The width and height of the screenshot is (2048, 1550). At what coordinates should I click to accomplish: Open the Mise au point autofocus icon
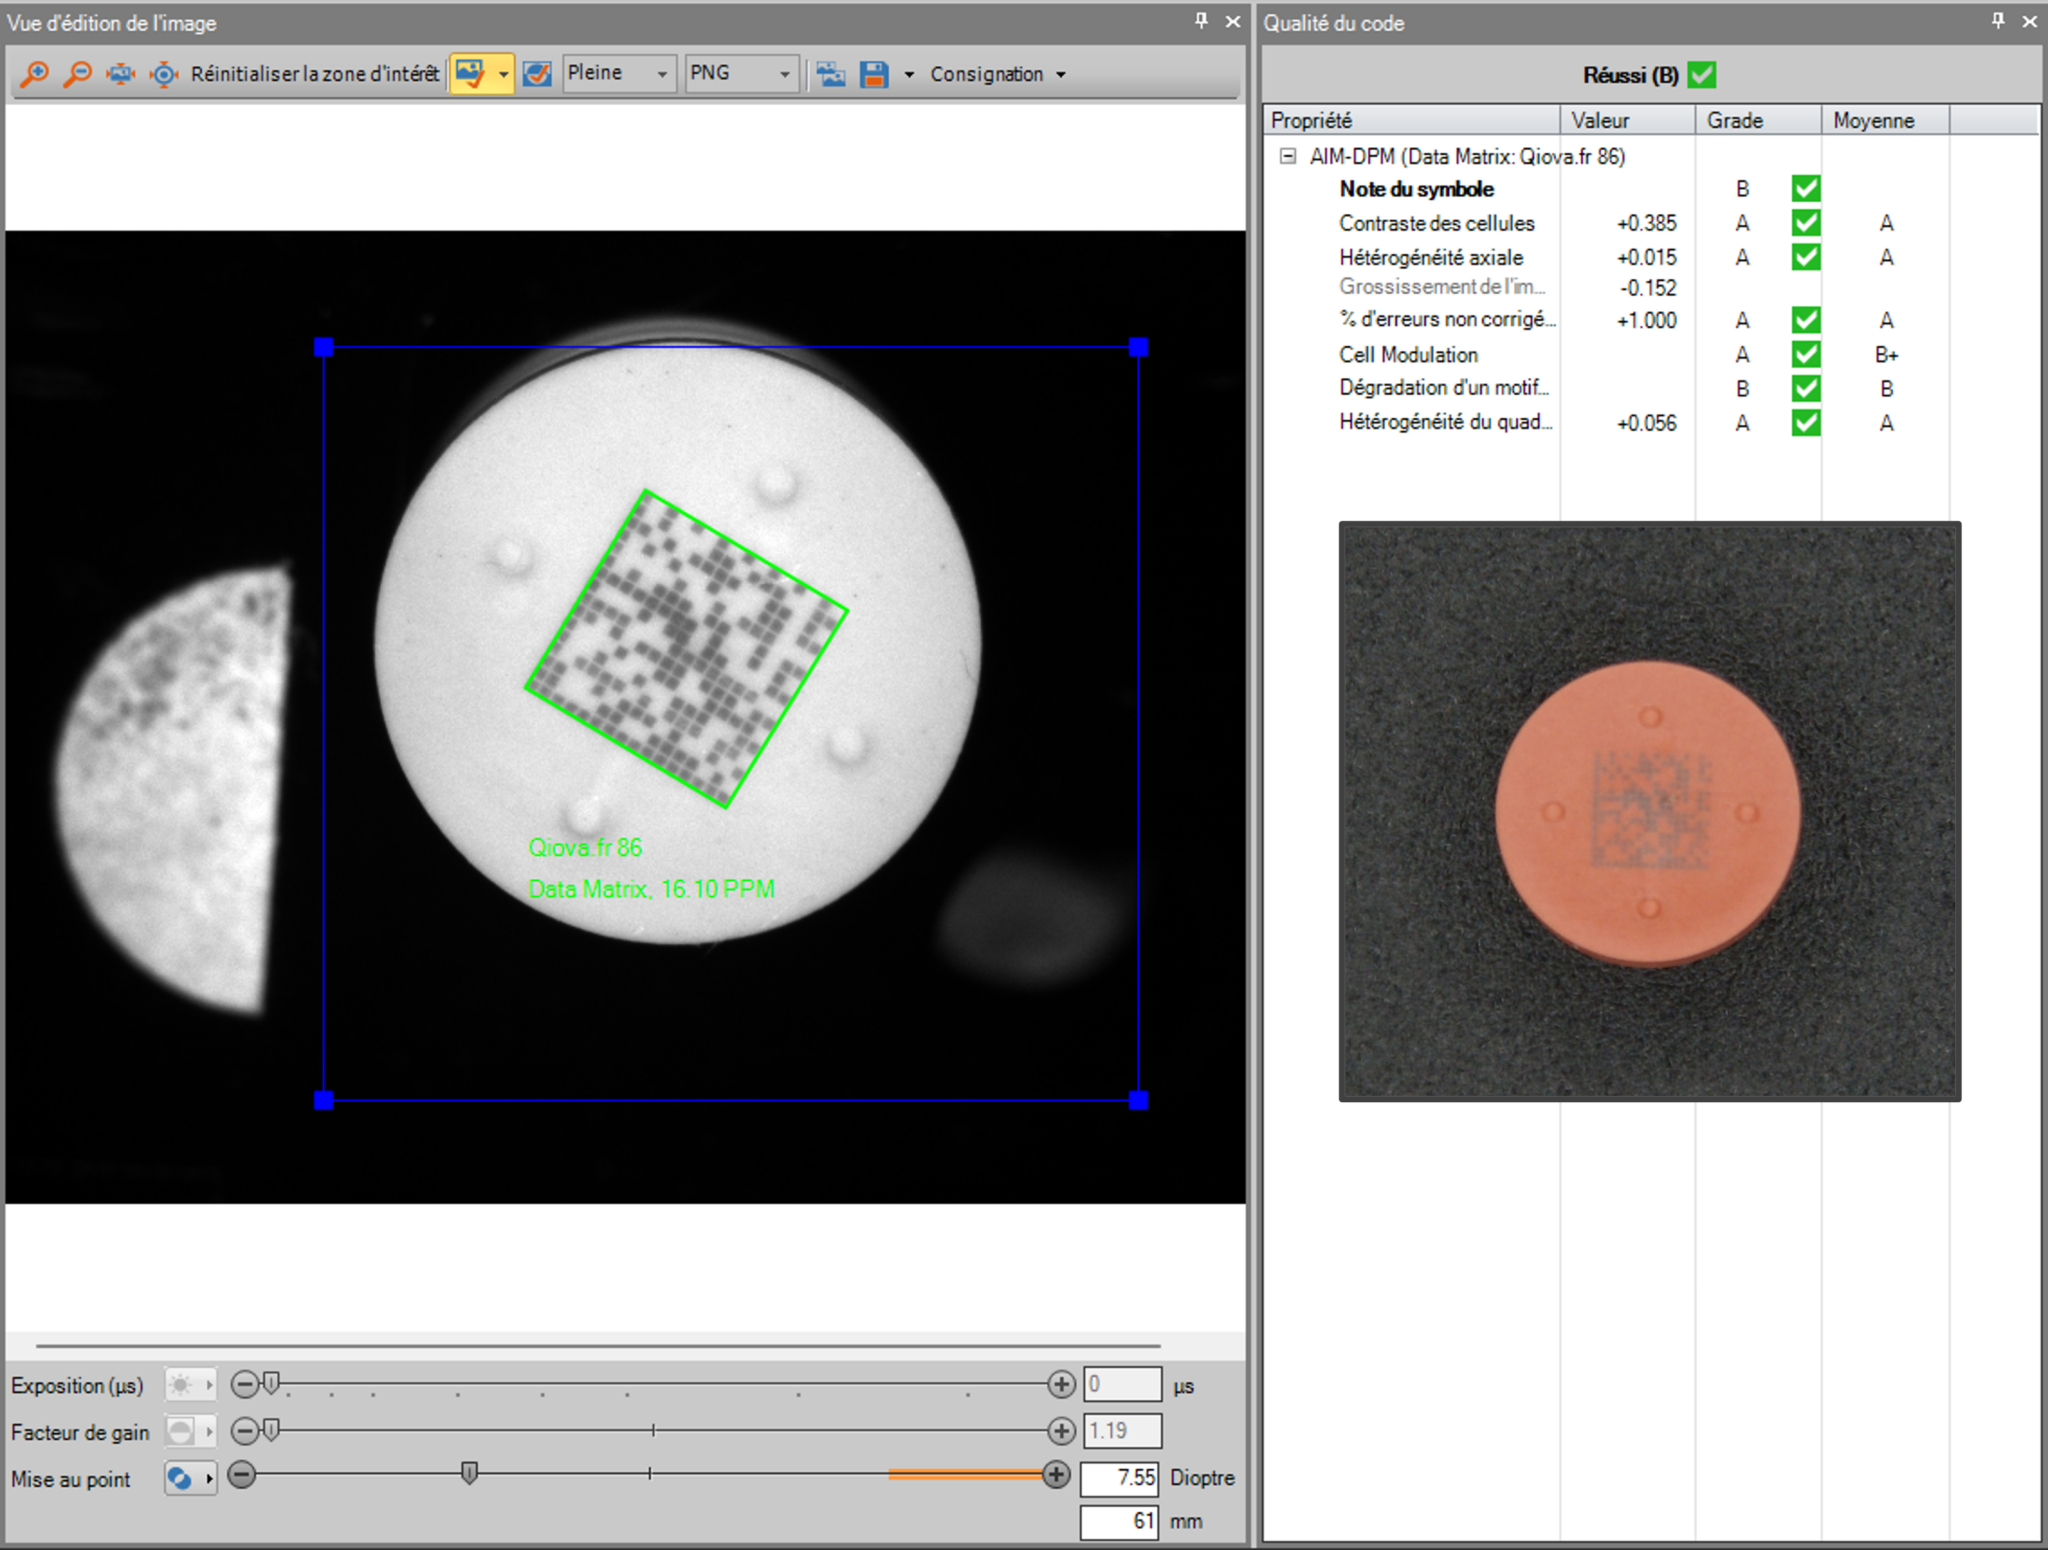coord(190,1478)
